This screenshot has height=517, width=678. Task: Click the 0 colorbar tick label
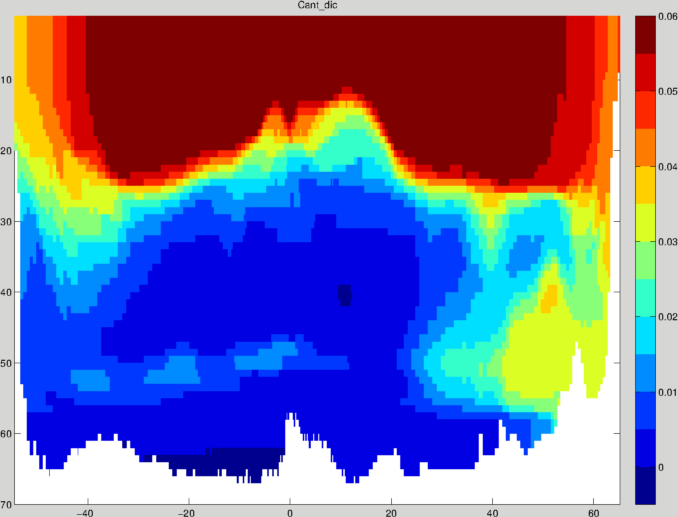664,467
